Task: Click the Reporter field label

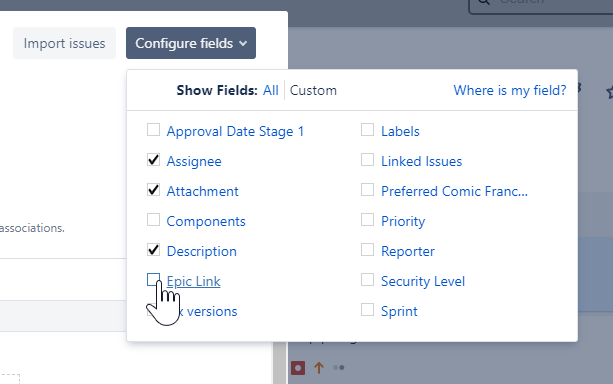Action: click(408, 251)
